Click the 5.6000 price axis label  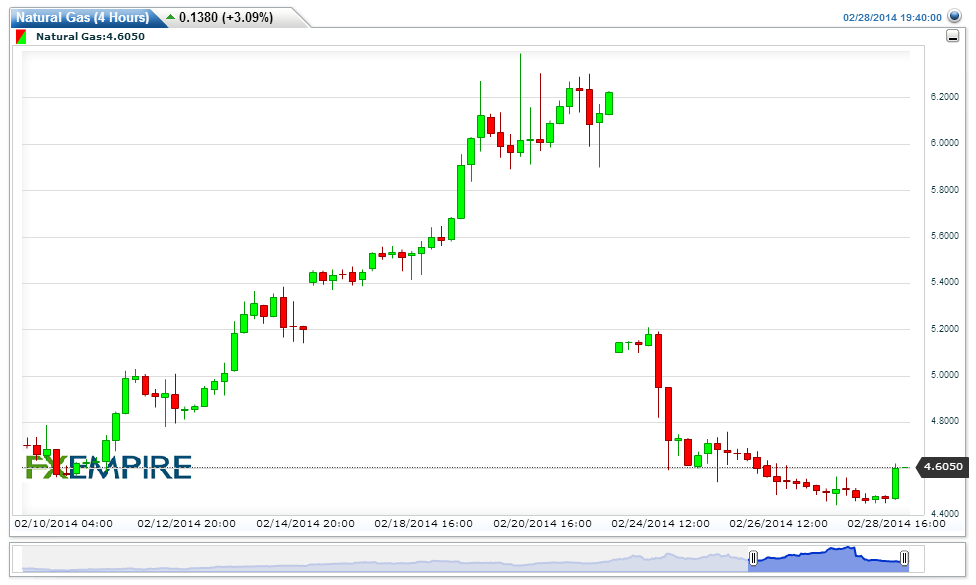pos(944,236)
